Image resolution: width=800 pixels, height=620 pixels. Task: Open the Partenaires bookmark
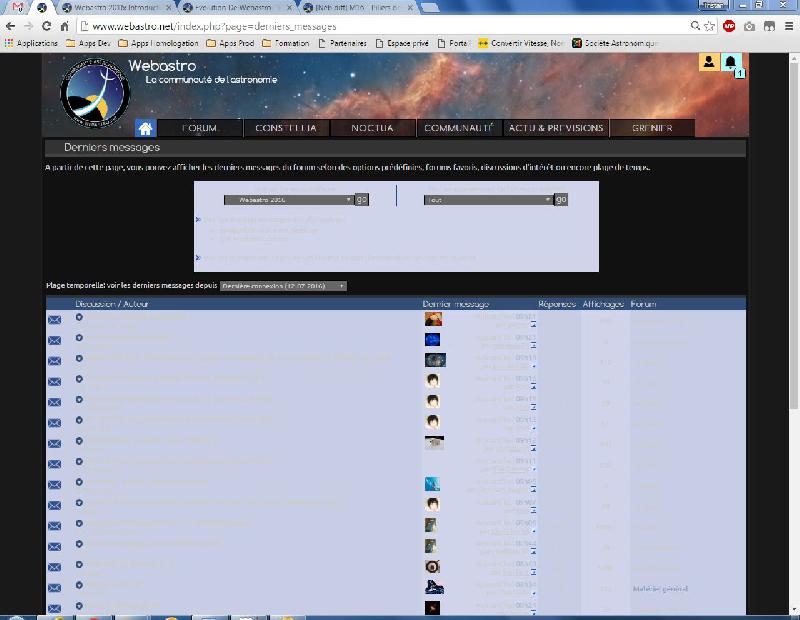point(342,43)
